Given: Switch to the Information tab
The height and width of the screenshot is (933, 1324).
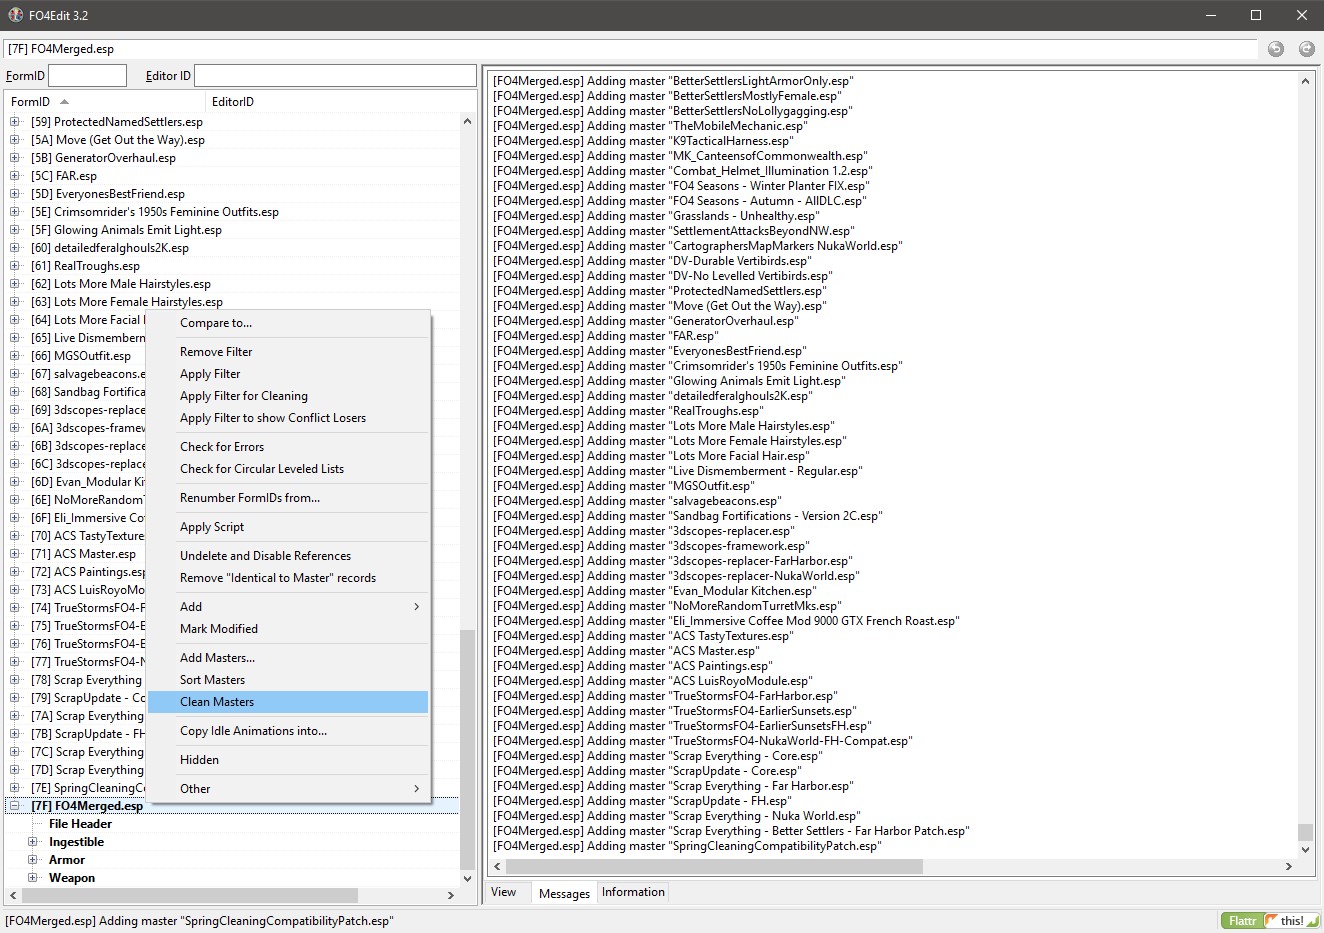Looking at the screenshot, I should 633,892.
